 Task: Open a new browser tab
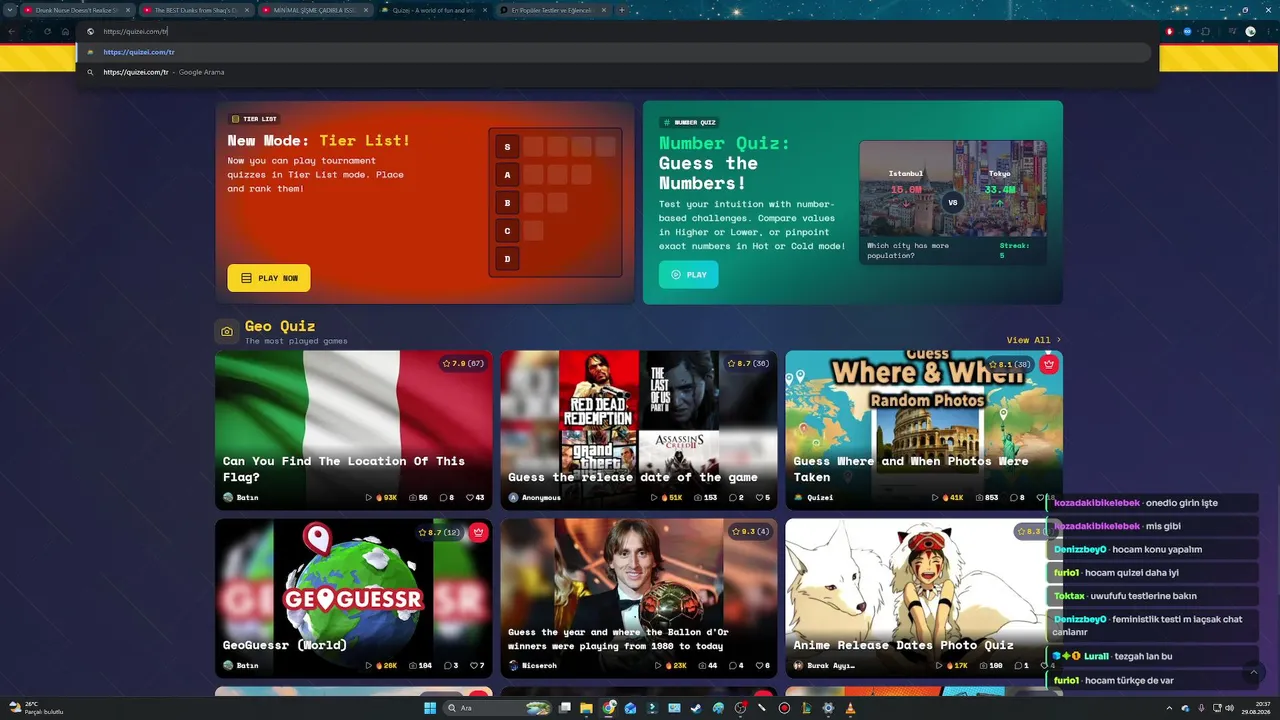[x=622, y=10]
